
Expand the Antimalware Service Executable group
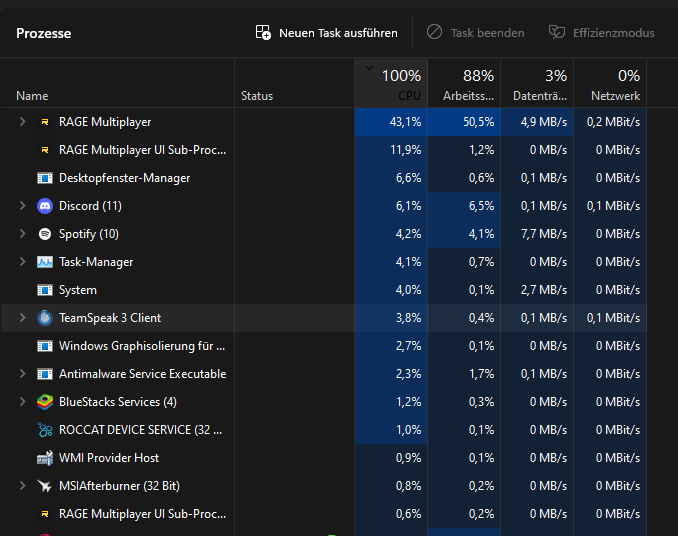(x=22, y=374)
